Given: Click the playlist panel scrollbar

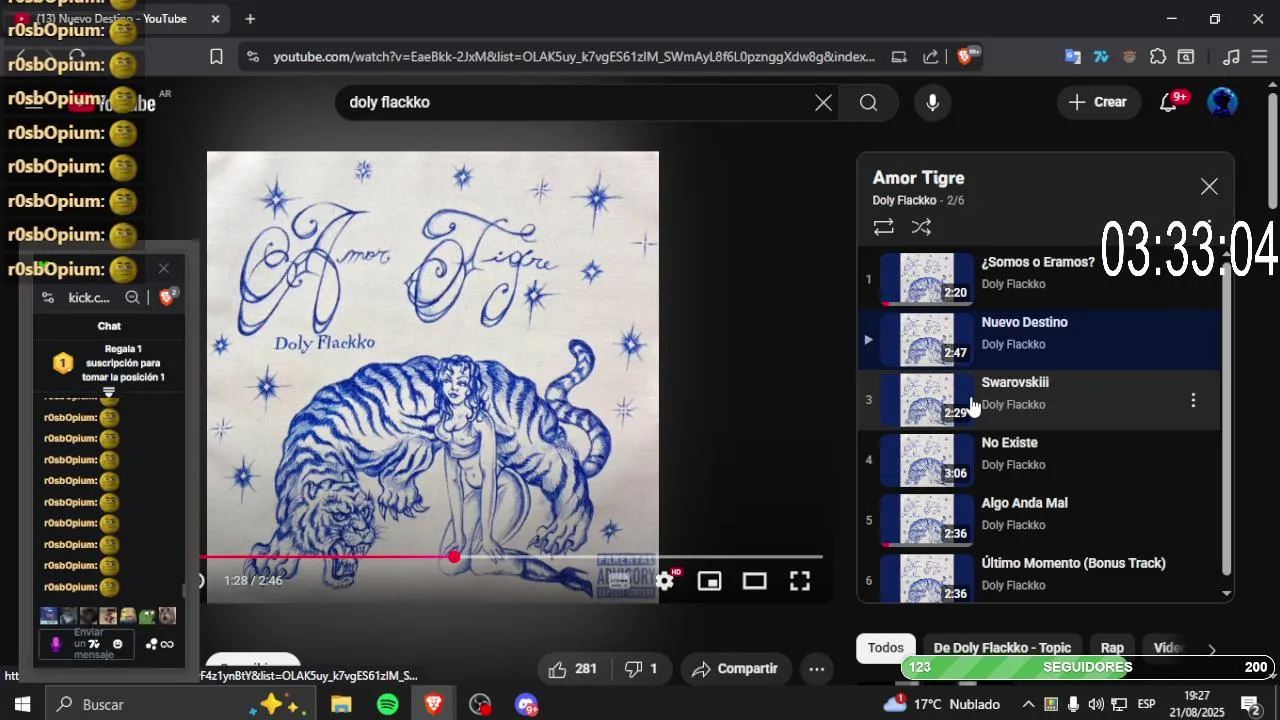Looking at the screenshot, I should click(1227, 420).
